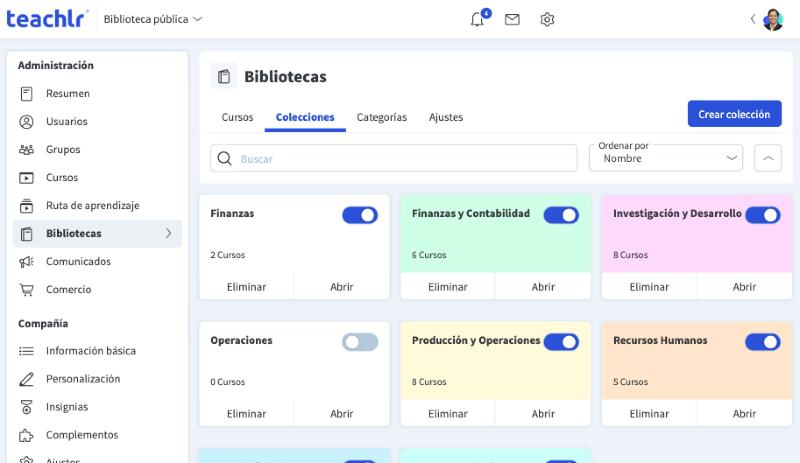The height and width of the screenshot is (463, 800).
Task: Click Abrir on the Finanzas card
Action: click(x=341, y=287)
